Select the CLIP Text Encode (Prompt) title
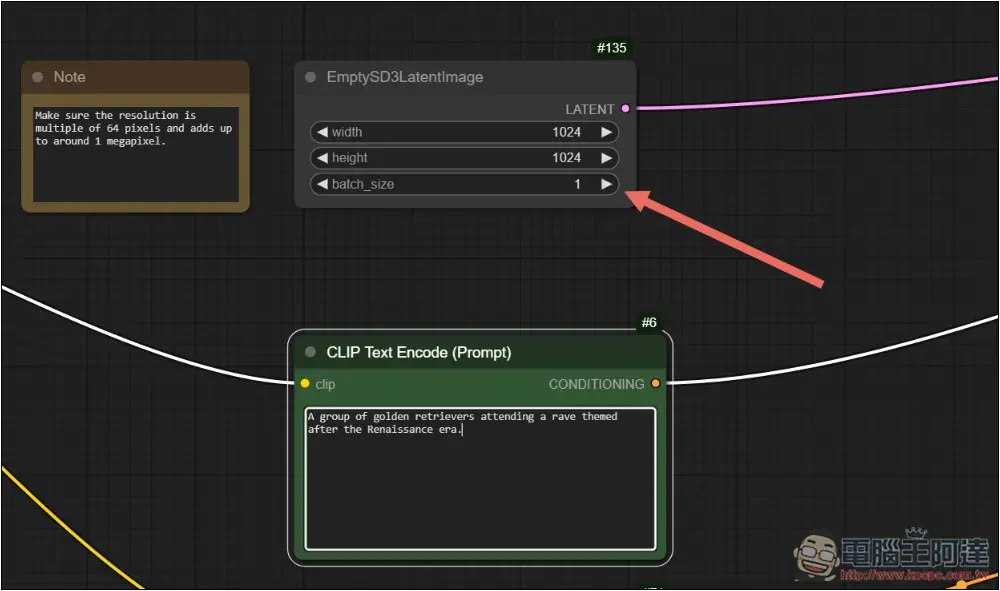1000x591 pixels. 419,352
